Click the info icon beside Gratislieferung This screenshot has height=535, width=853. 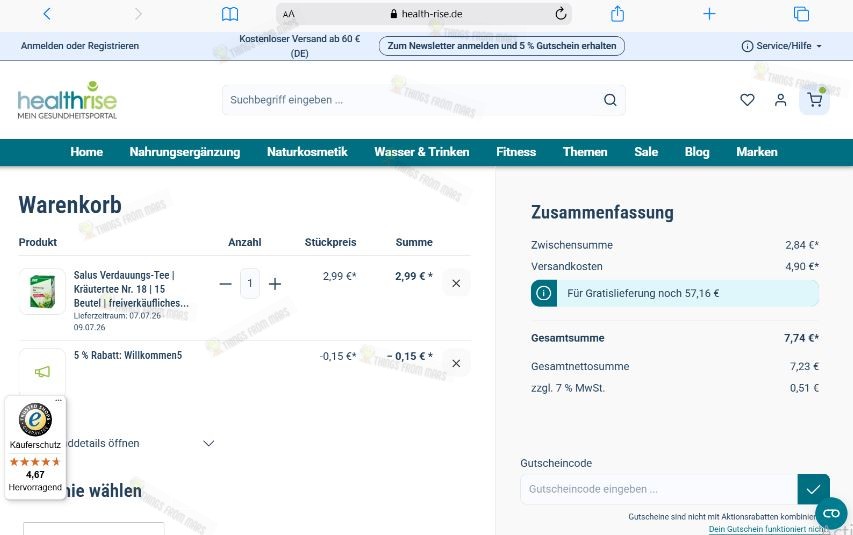click(x=543, y=293)
